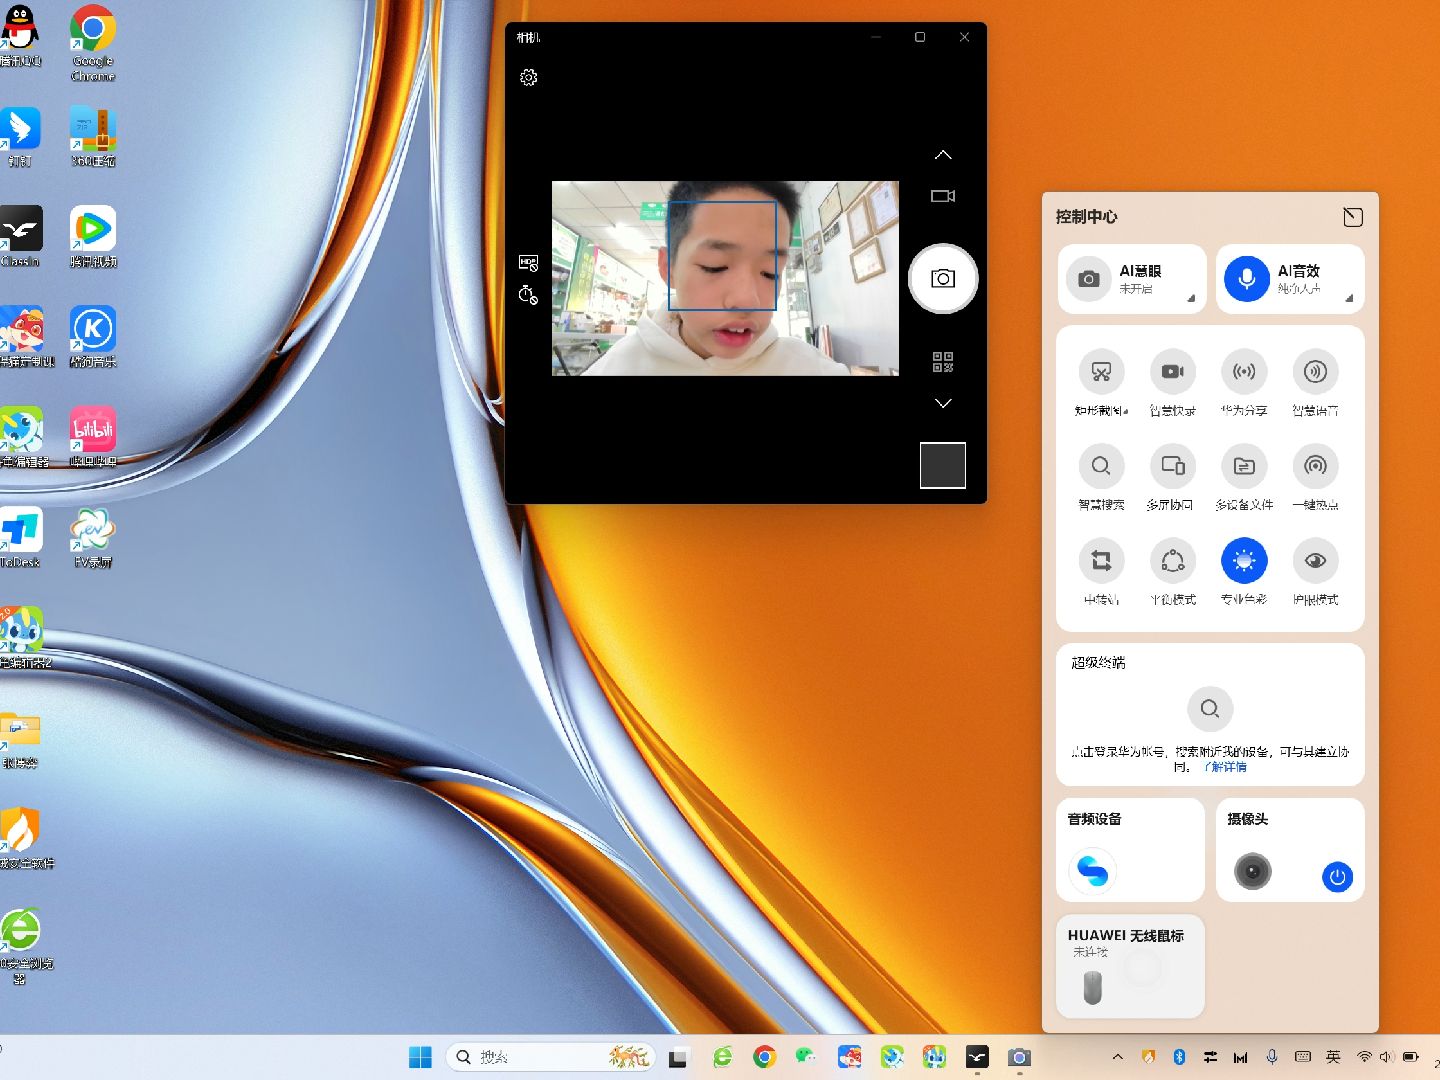Click the up chevron above camera modes
Viewport: 1440px width, 1080px height.
point(942,155)
